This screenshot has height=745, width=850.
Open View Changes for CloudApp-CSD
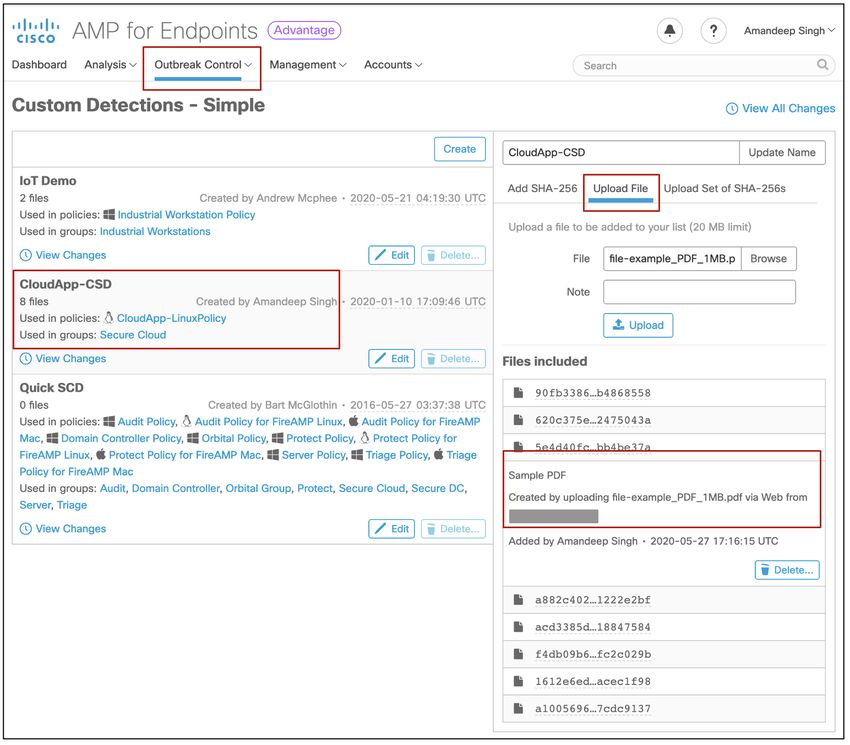(x=71, y=358)
